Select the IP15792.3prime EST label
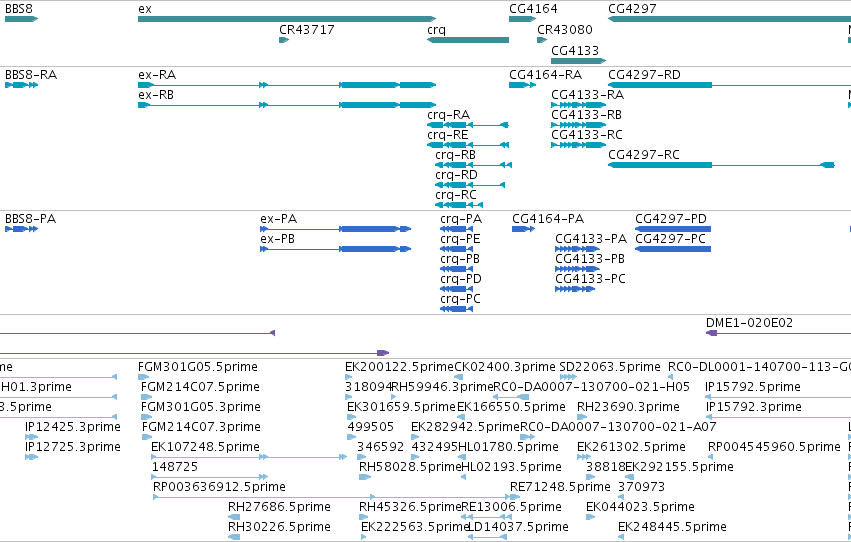 click(753, 407)
